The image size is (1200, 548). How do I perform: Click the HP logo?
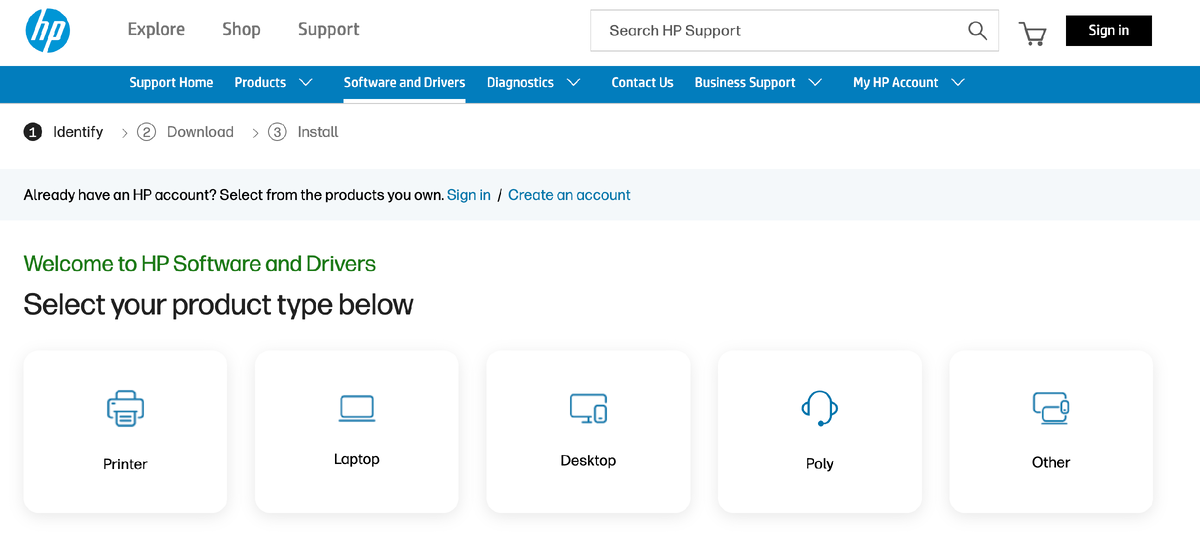48,31
